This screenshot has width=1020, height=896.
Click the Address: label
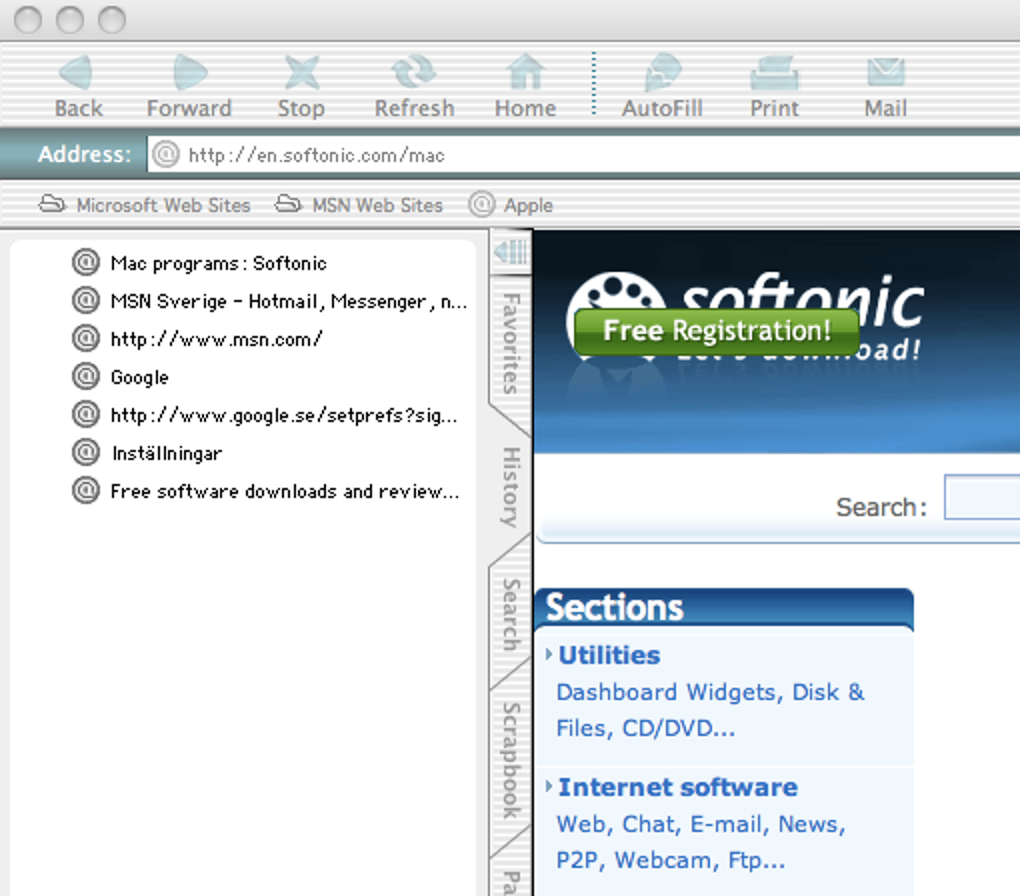84,154
